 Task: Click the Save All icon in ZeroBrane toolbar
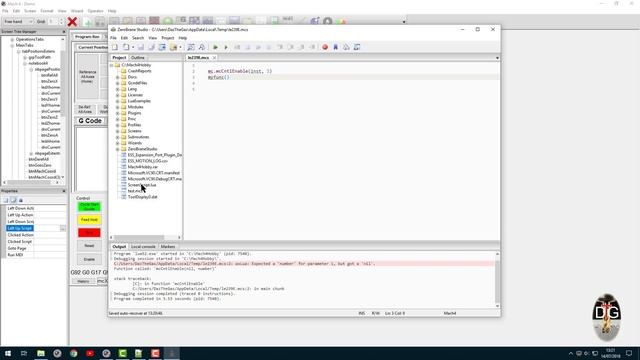pyautogui.click(x=151, y=47)
